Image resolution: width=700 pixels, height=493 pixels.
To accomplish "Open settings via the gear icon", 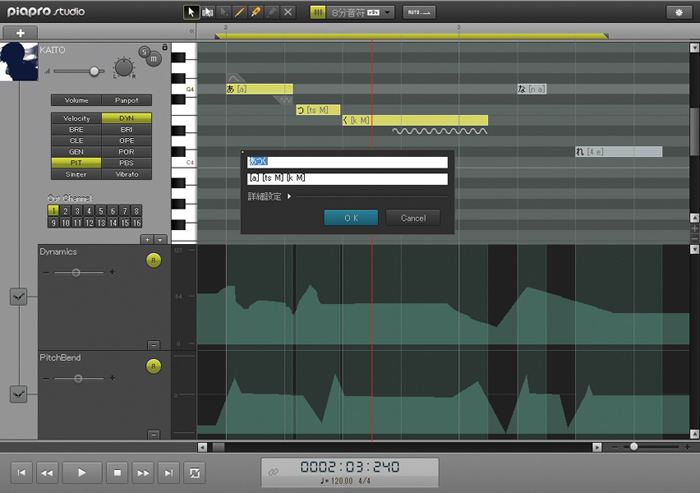I will 677,12.
